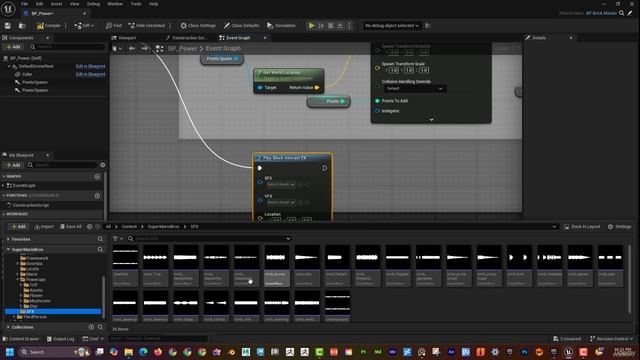Expand the Mushroom folder
The image size is (640, 360).
click(21, 301)
